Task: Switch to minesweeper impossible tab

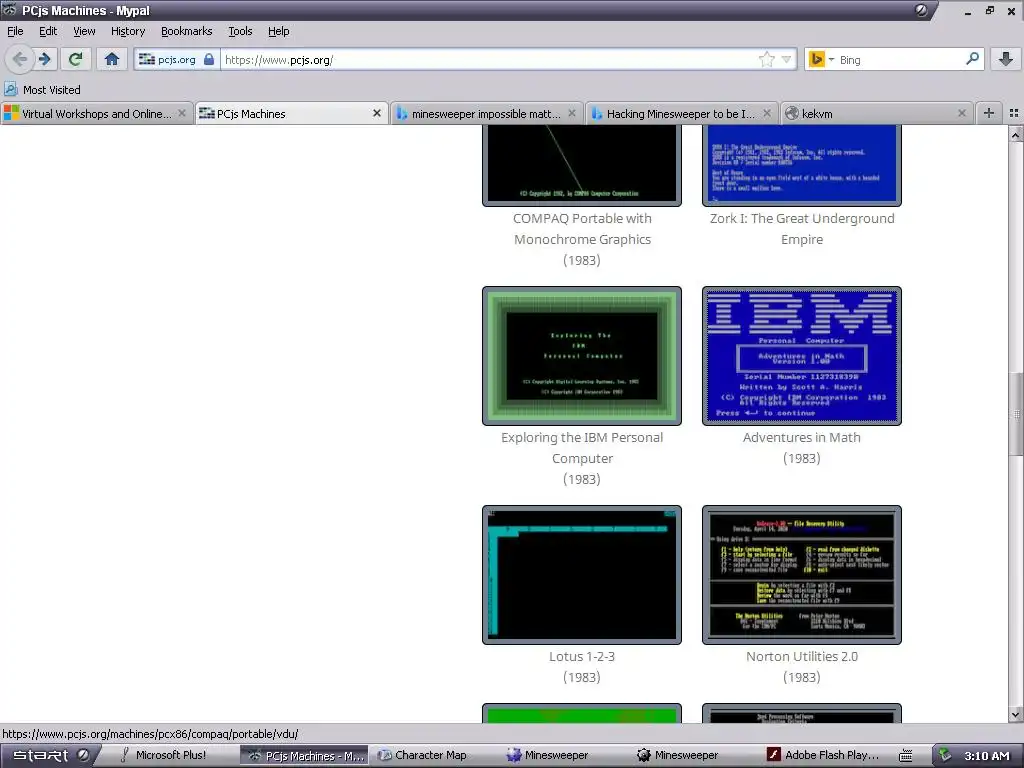Action: pyautogui.click(x=486, y=114)
